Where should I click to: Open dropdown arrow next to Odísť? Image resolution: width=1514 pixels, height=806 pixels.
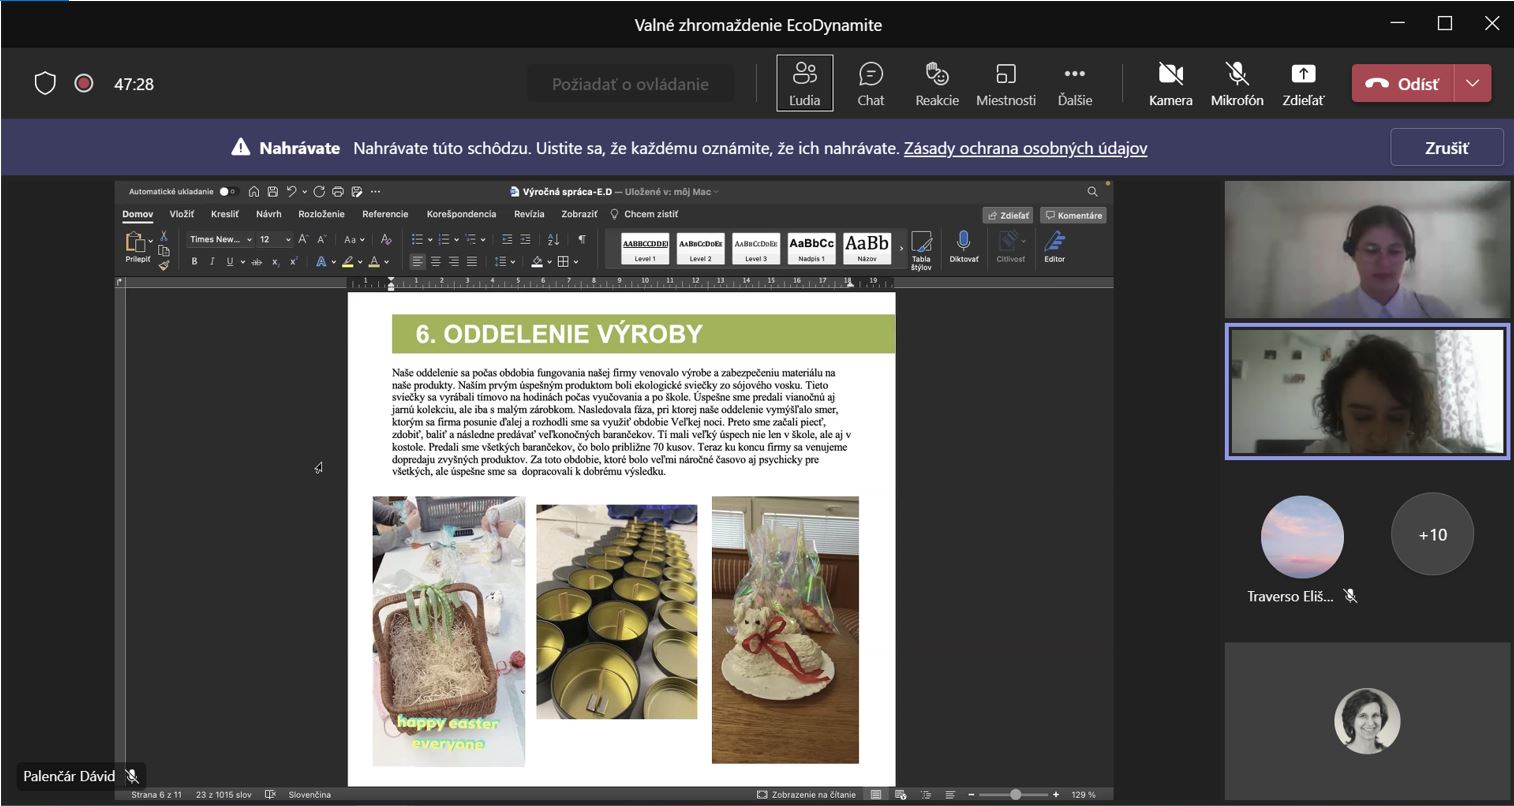(1472, 84)
